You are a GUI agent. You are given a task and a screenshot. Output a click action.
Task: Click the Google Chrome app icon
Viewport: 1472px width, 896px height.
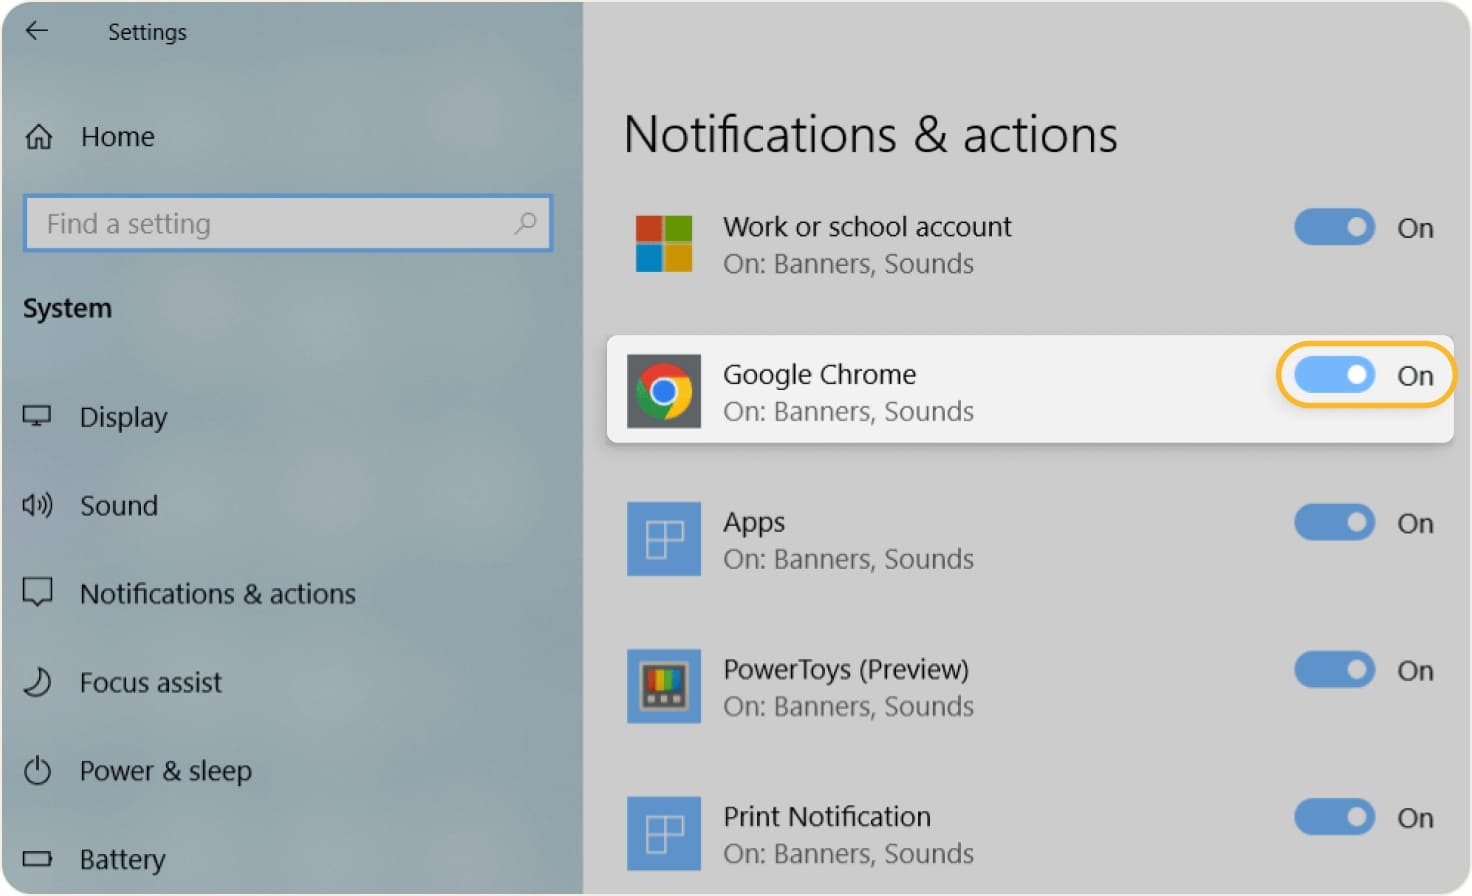click(x=663, y=391)
